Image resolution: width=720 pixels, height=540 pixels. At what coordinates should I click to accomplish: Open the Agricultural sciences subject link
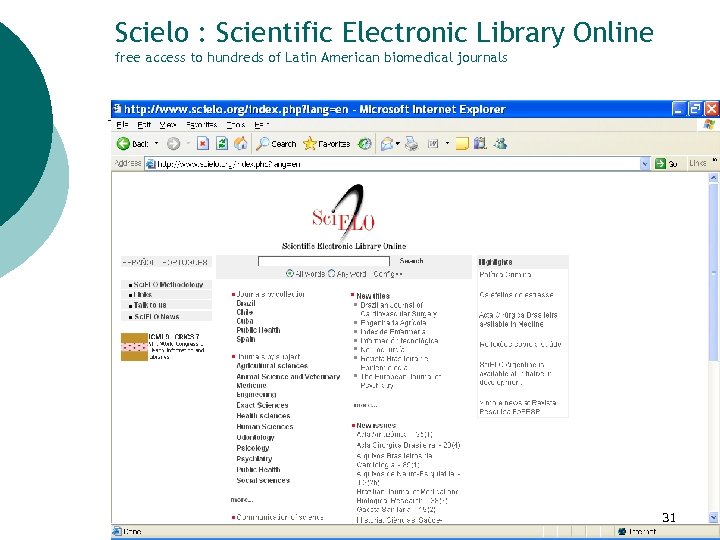[x=272, y=366]
